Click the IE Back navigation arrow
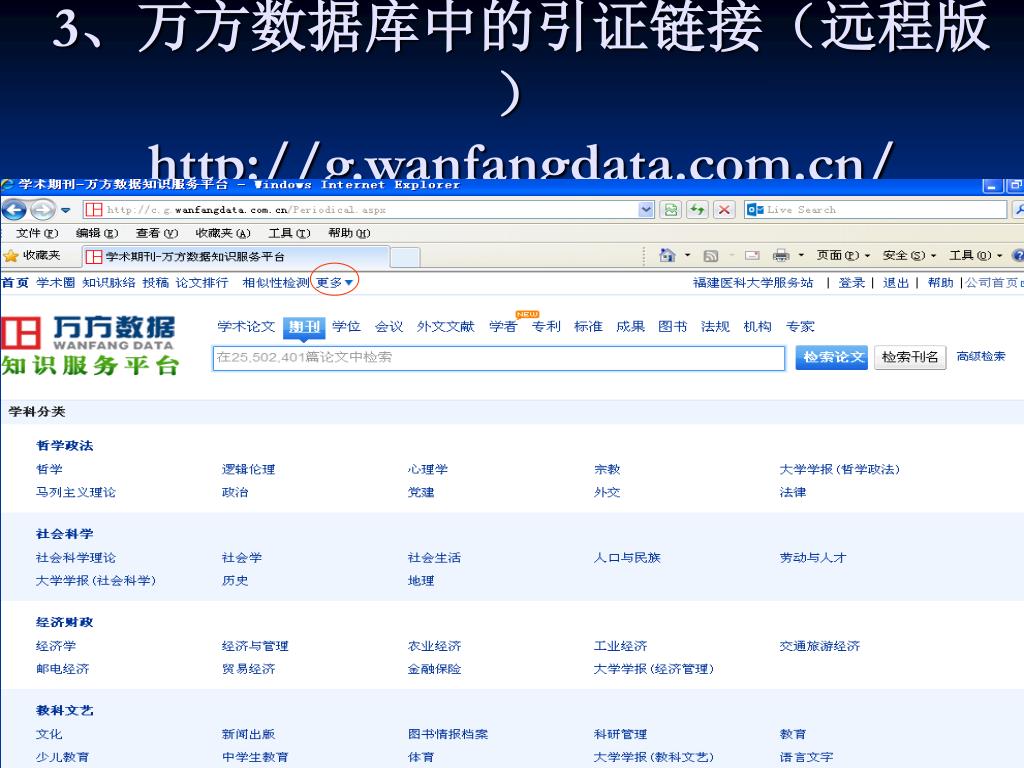 click(14, 210)
